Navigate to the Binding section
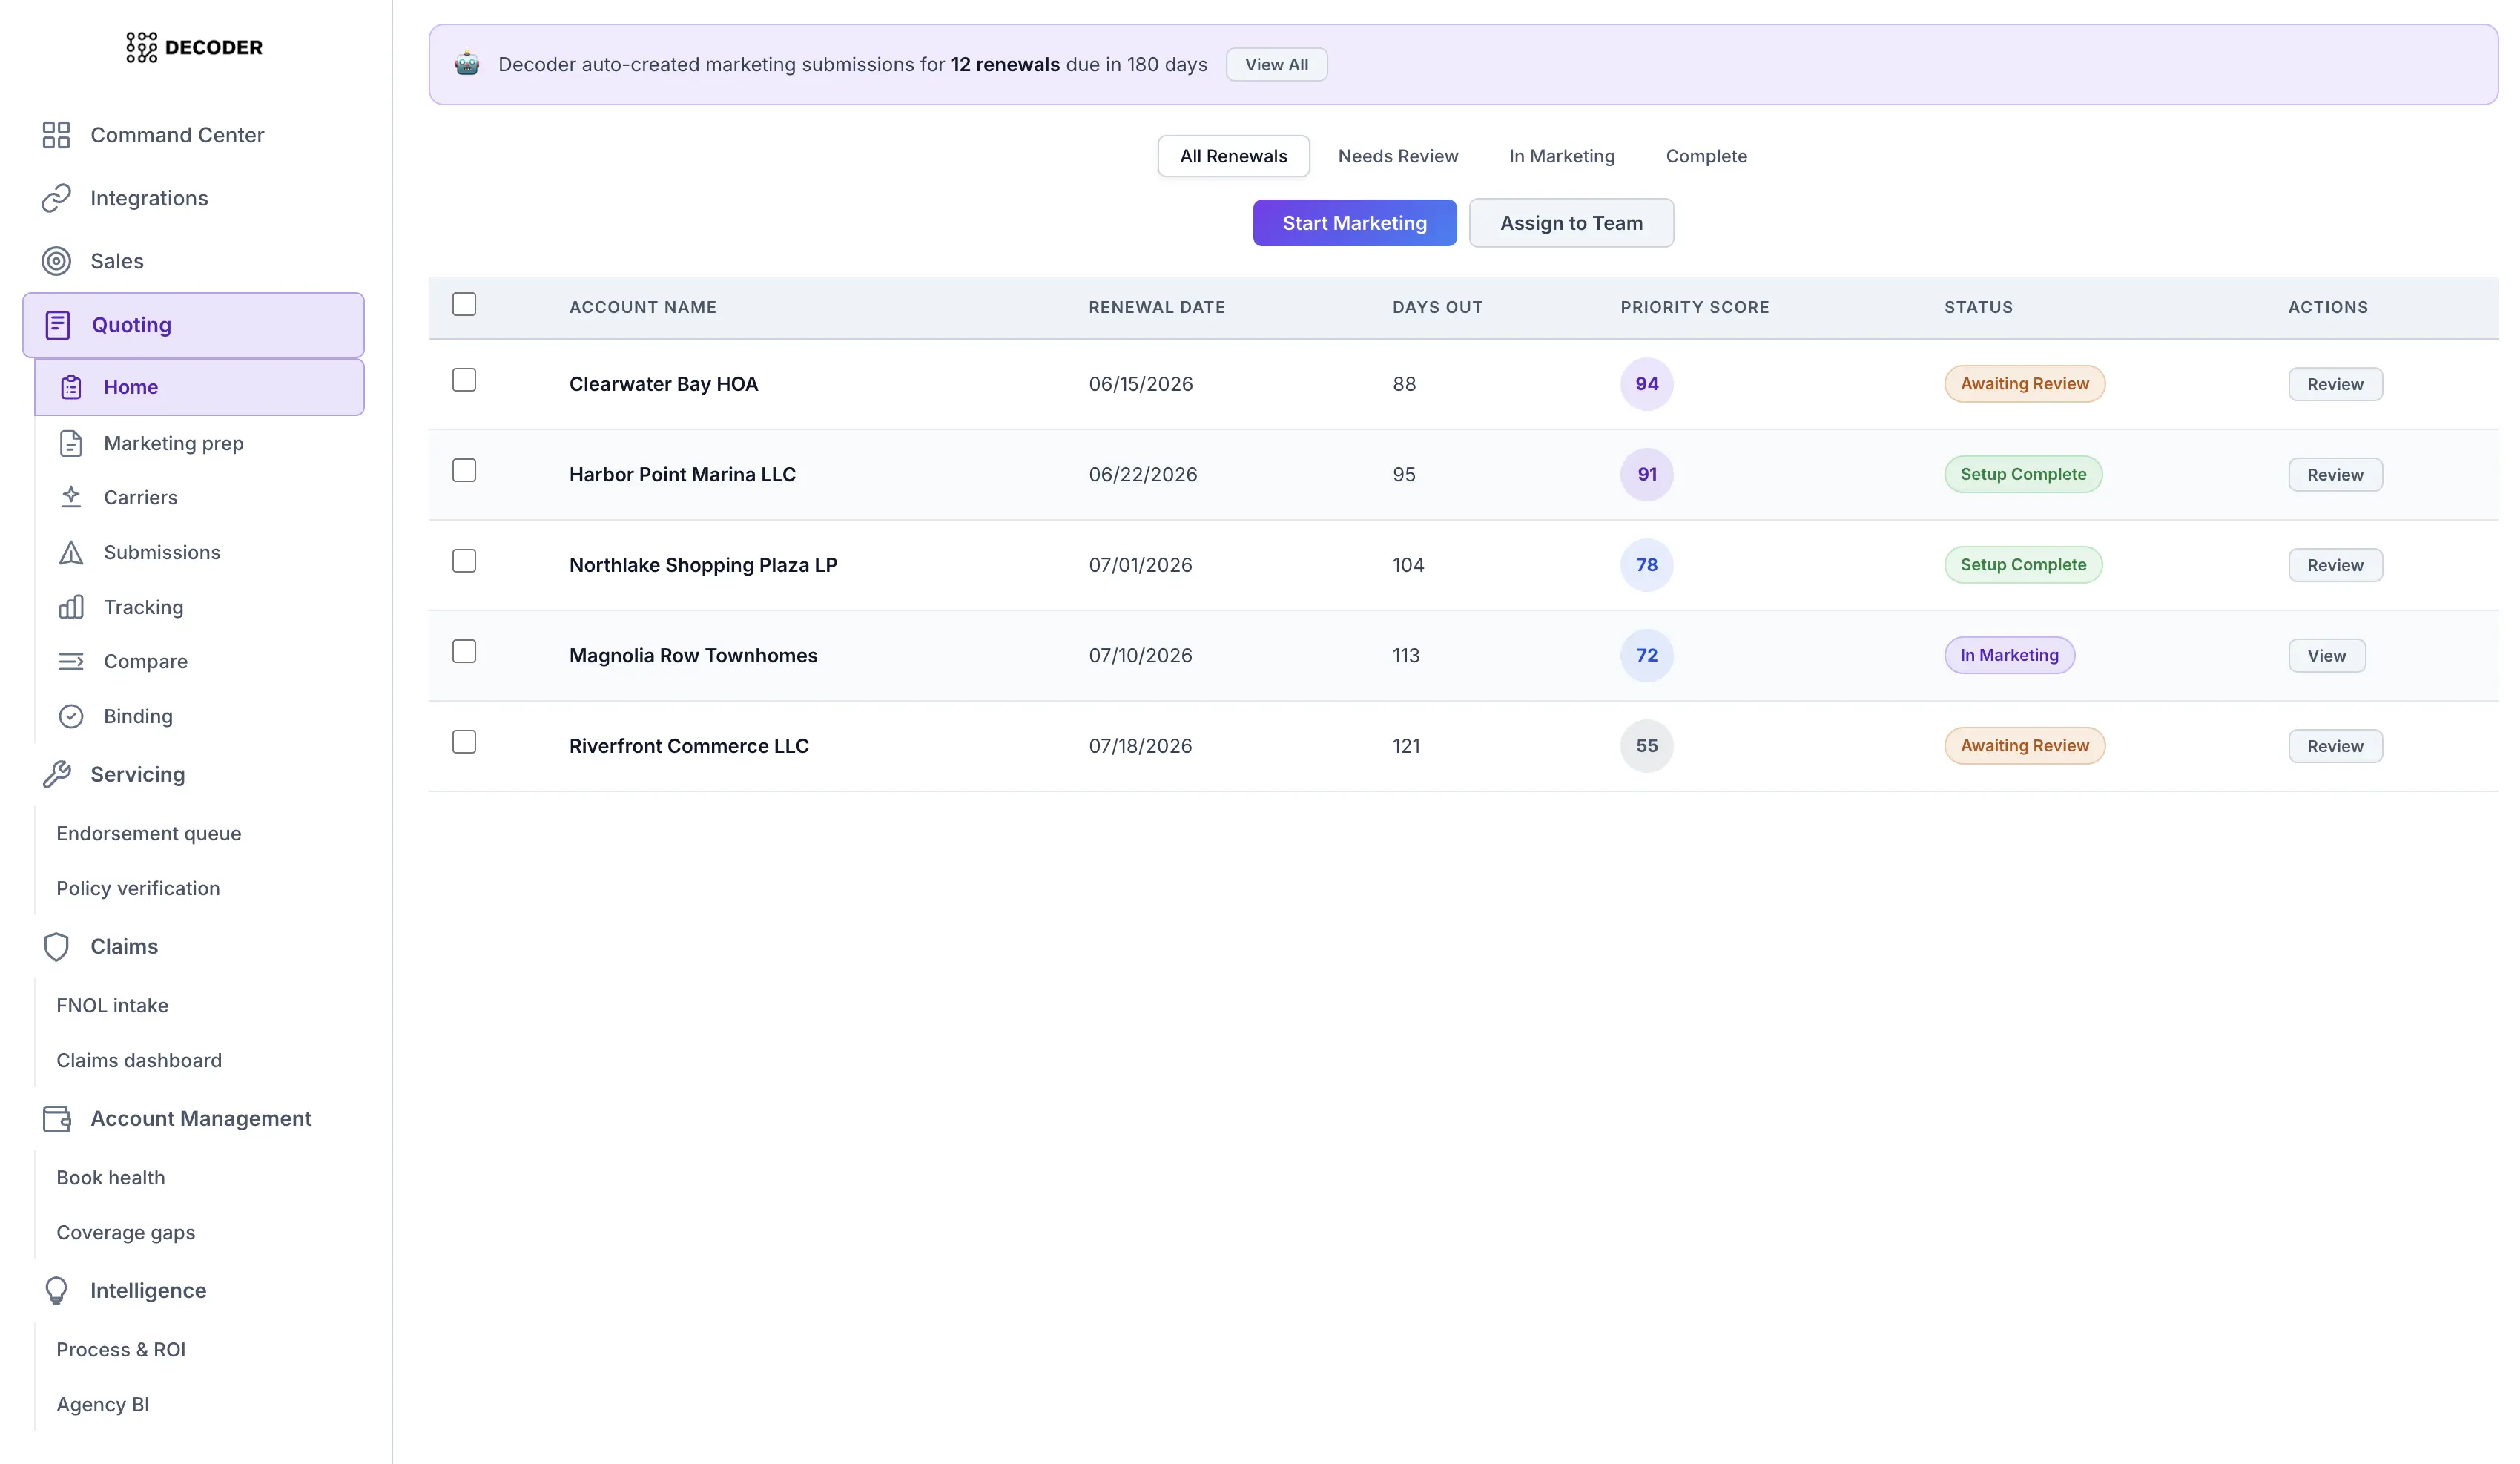 [x=140, y=716]
